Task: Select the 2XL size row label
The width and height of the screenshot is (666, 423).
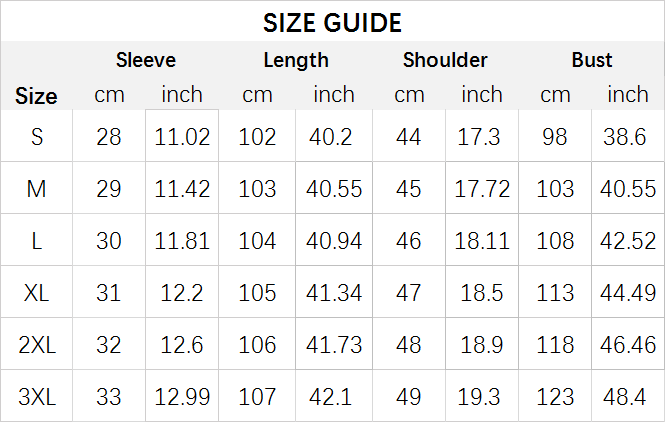Action: tap(37, 344)
